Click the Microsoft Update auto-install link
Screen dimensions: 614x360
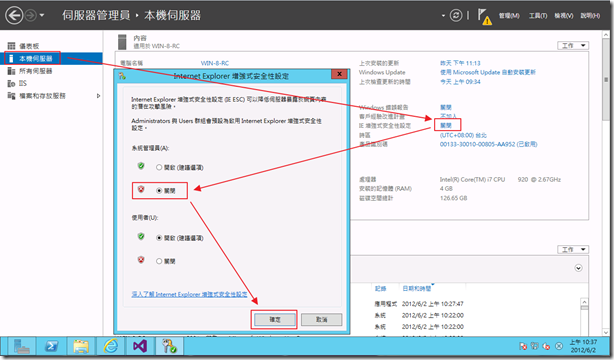tap(488, 72)
